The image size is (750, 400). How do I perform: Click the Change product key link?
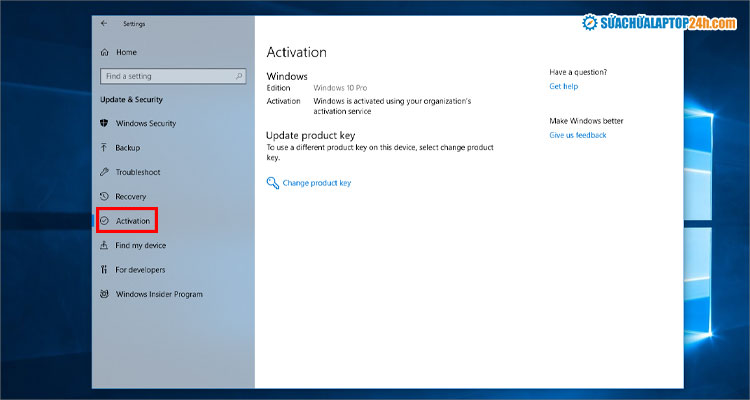[316, 183]
